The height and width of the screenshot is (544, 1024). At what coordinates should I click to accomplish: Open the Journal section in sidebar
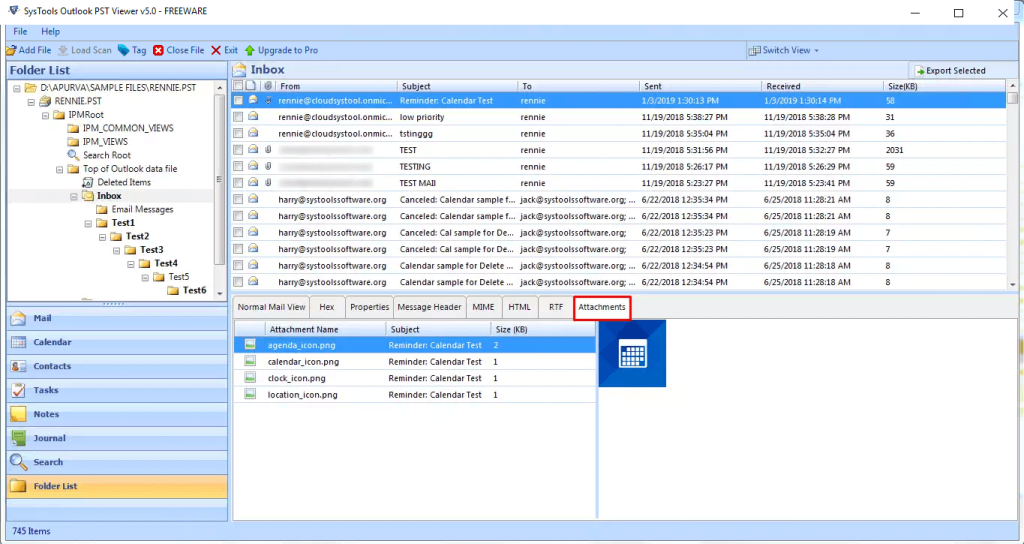[118, 438]
